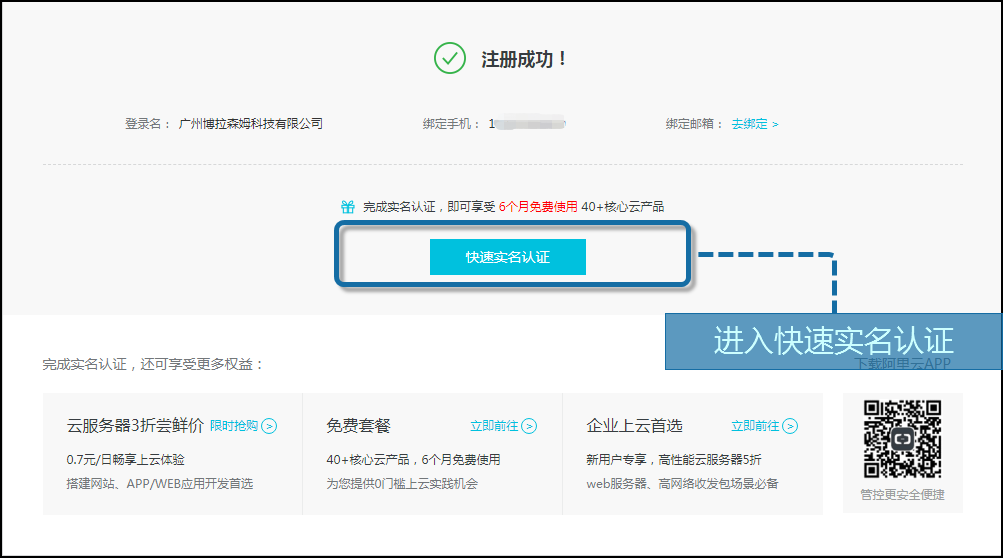The image size is (1003, 558).
Task: Click the 进入快速实名认证 callout label
Action: tap(833, 340)
